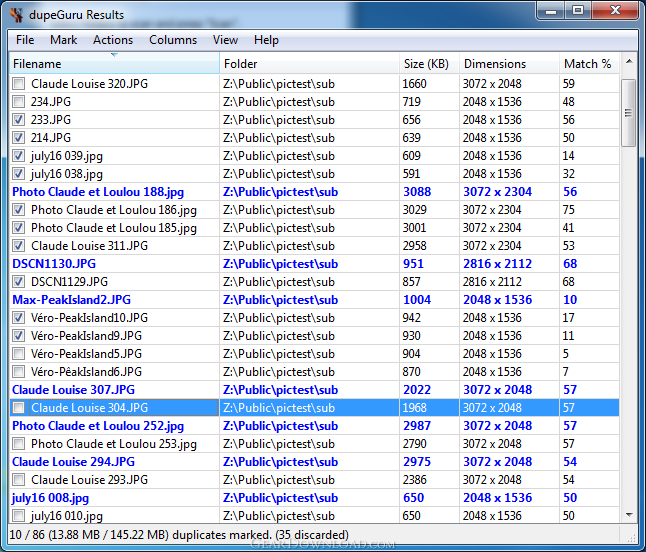Click the dupeGuru app icon in title bar
The height and width of the screenshot is (552, 646).
tap(16, 14)
